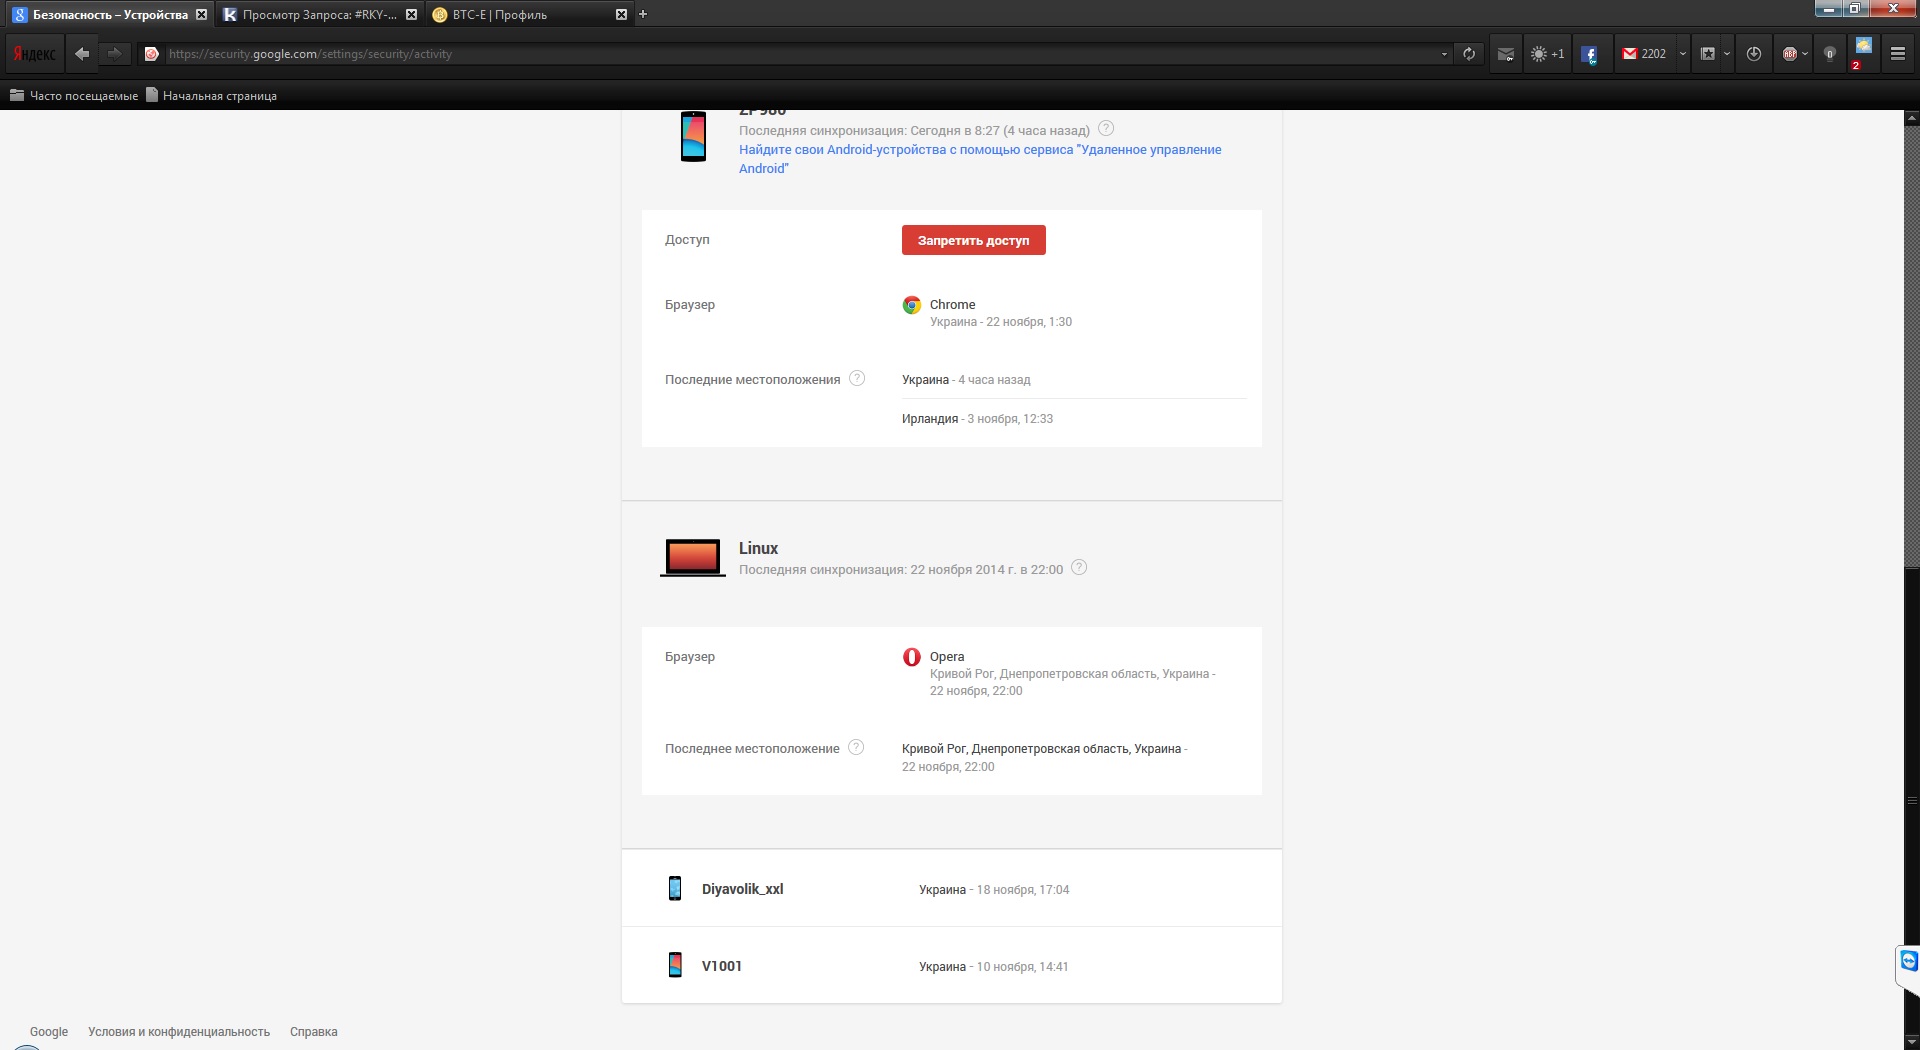This screenshot has height=1050, width=1920.
Task: Close the Просмотр Запроса tab
Action: (411, 14)
